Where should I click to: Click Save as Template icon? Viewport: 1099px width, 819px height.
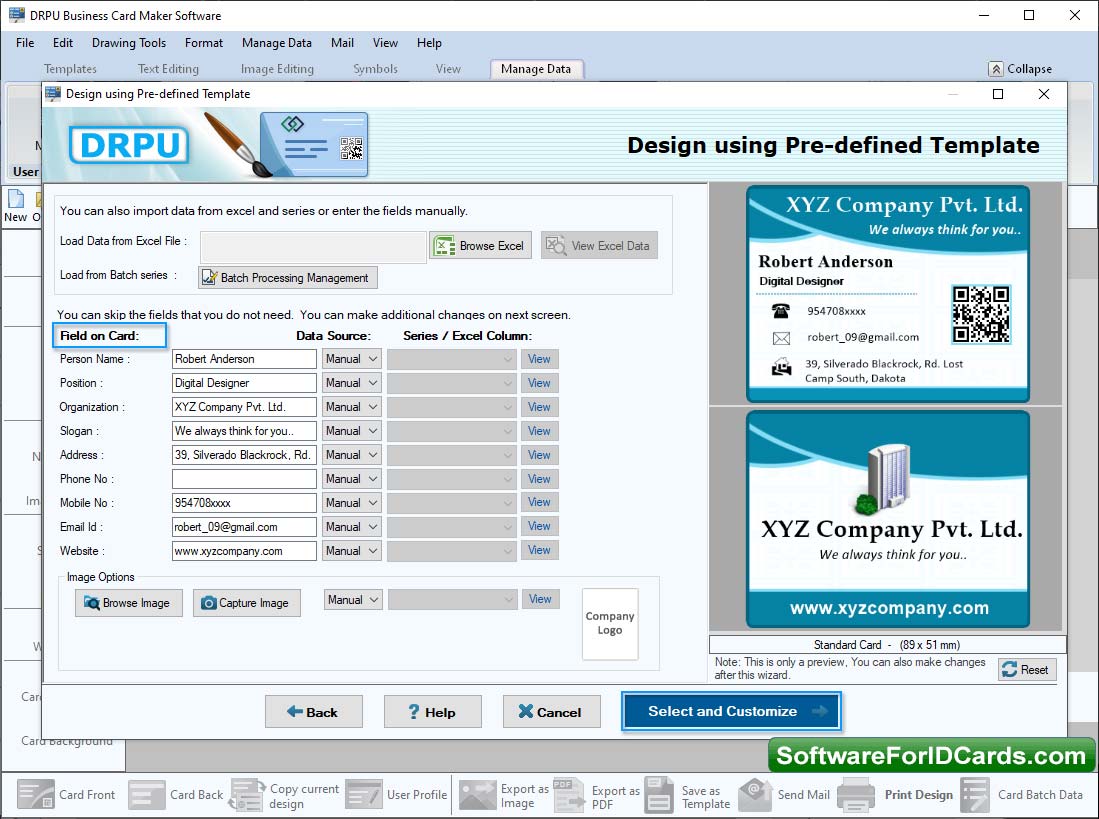tap(659, 795)
